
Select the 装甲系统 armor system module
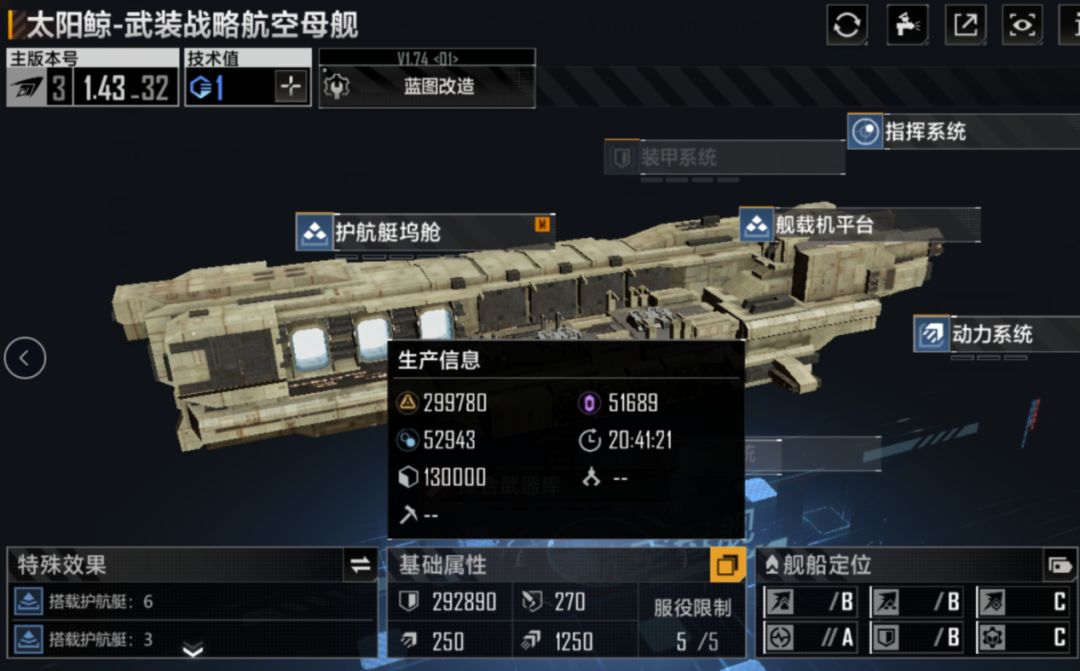(725, 158)
